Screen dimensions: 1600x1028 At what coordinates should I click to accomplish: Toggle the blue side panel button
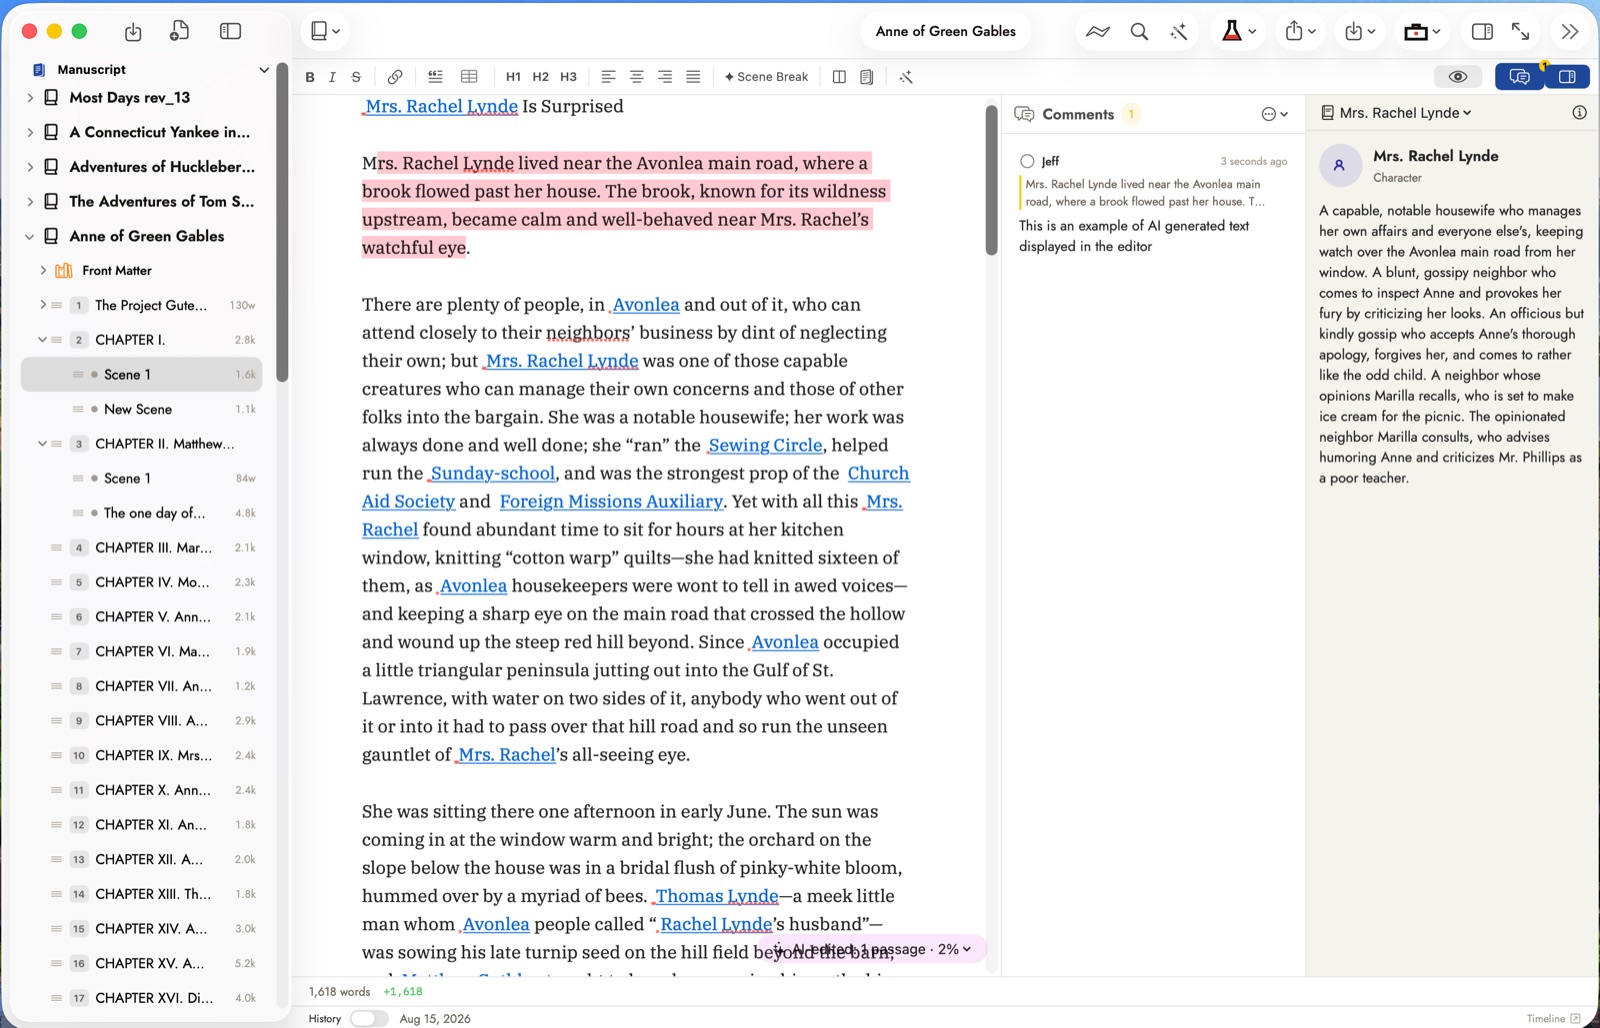(1567, 77)
